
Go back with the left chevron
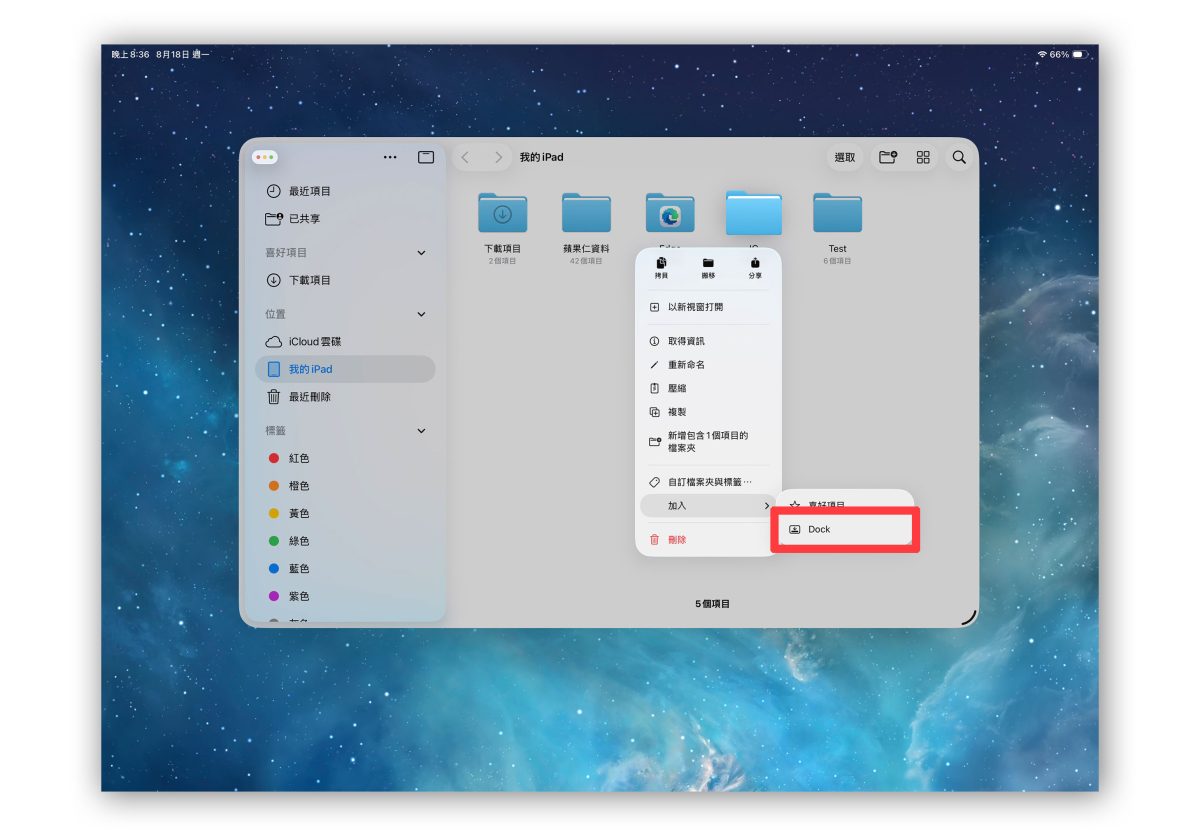click(x=465, y=158)
